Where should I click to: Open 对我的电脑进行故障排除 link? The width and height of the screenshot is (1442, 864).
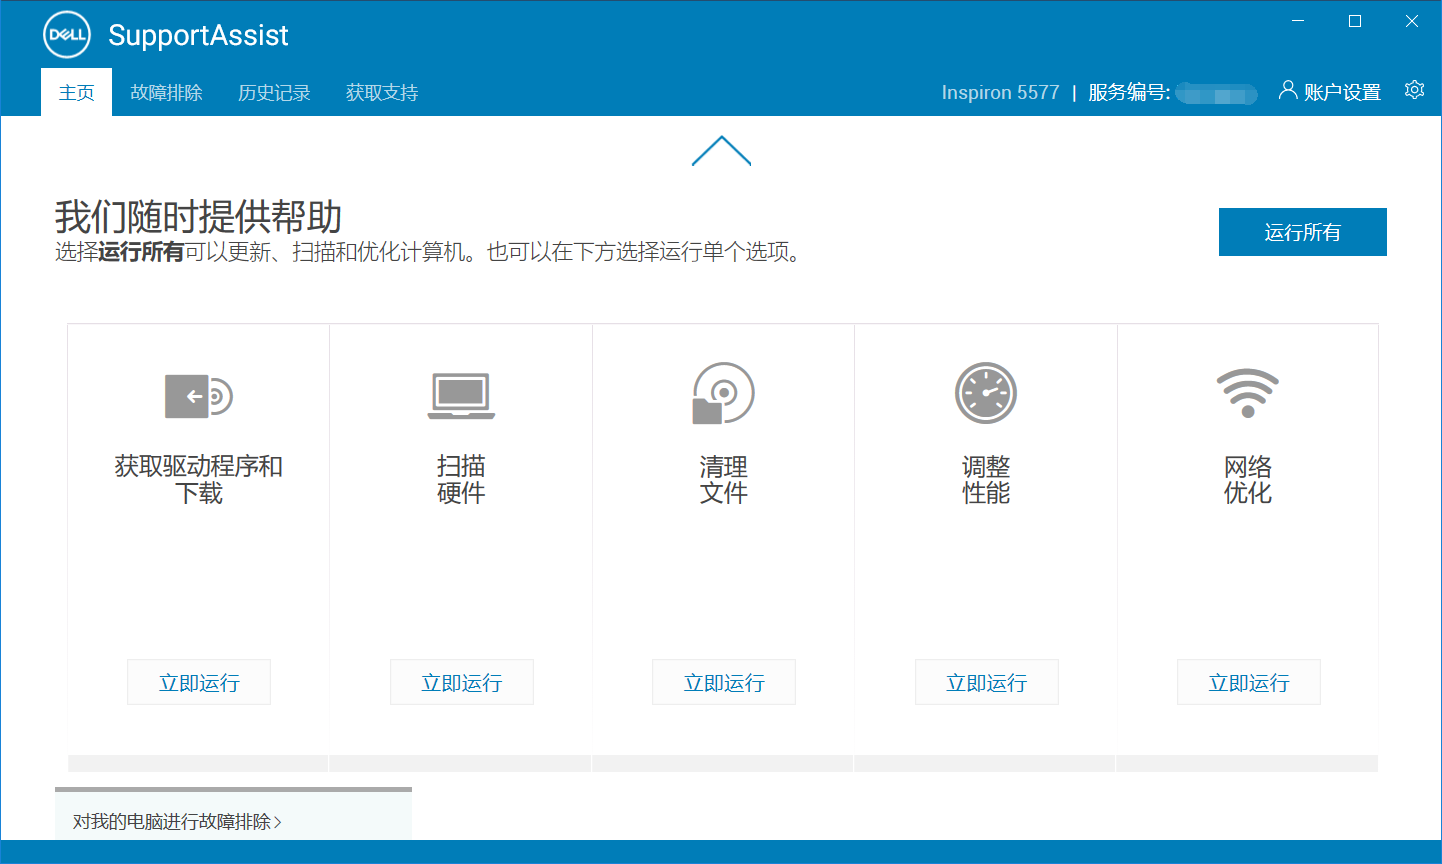click(177, 822)
